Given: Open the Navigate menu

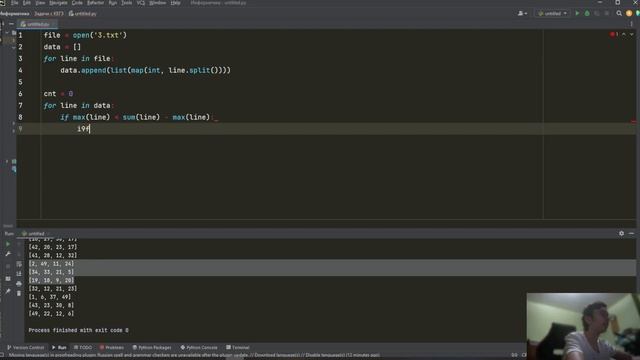Looking at the screenshot, I should pyautogui.click(x=58, y=3).
